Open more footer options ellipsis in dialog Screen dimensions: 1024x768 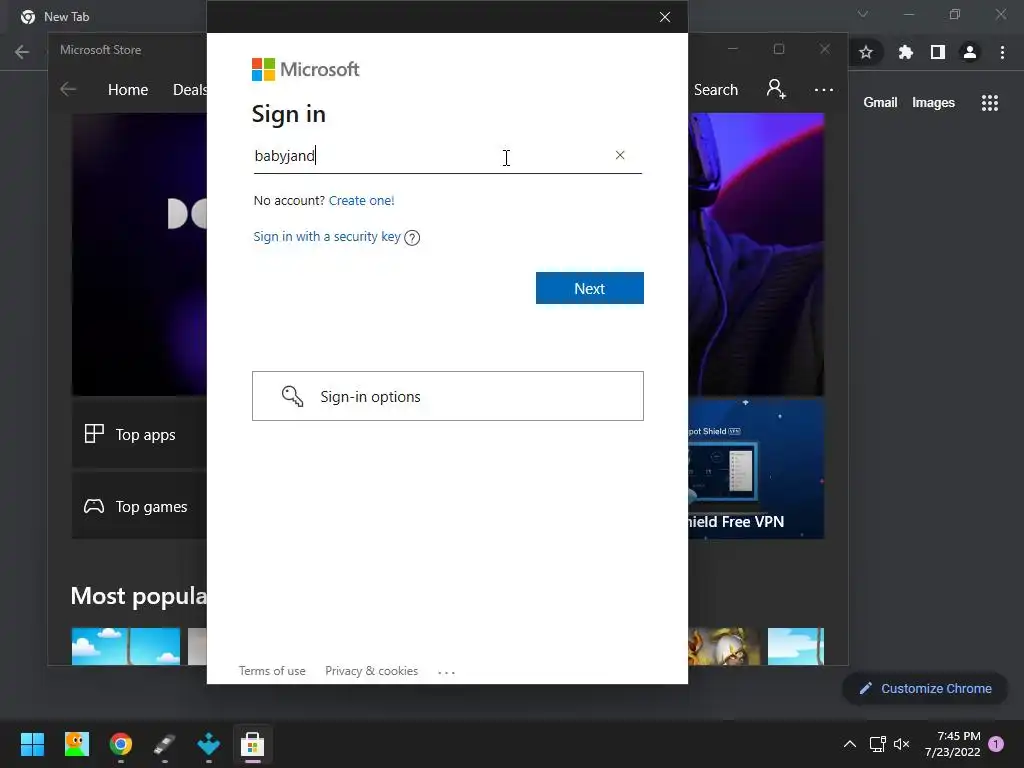coord(446,672)
